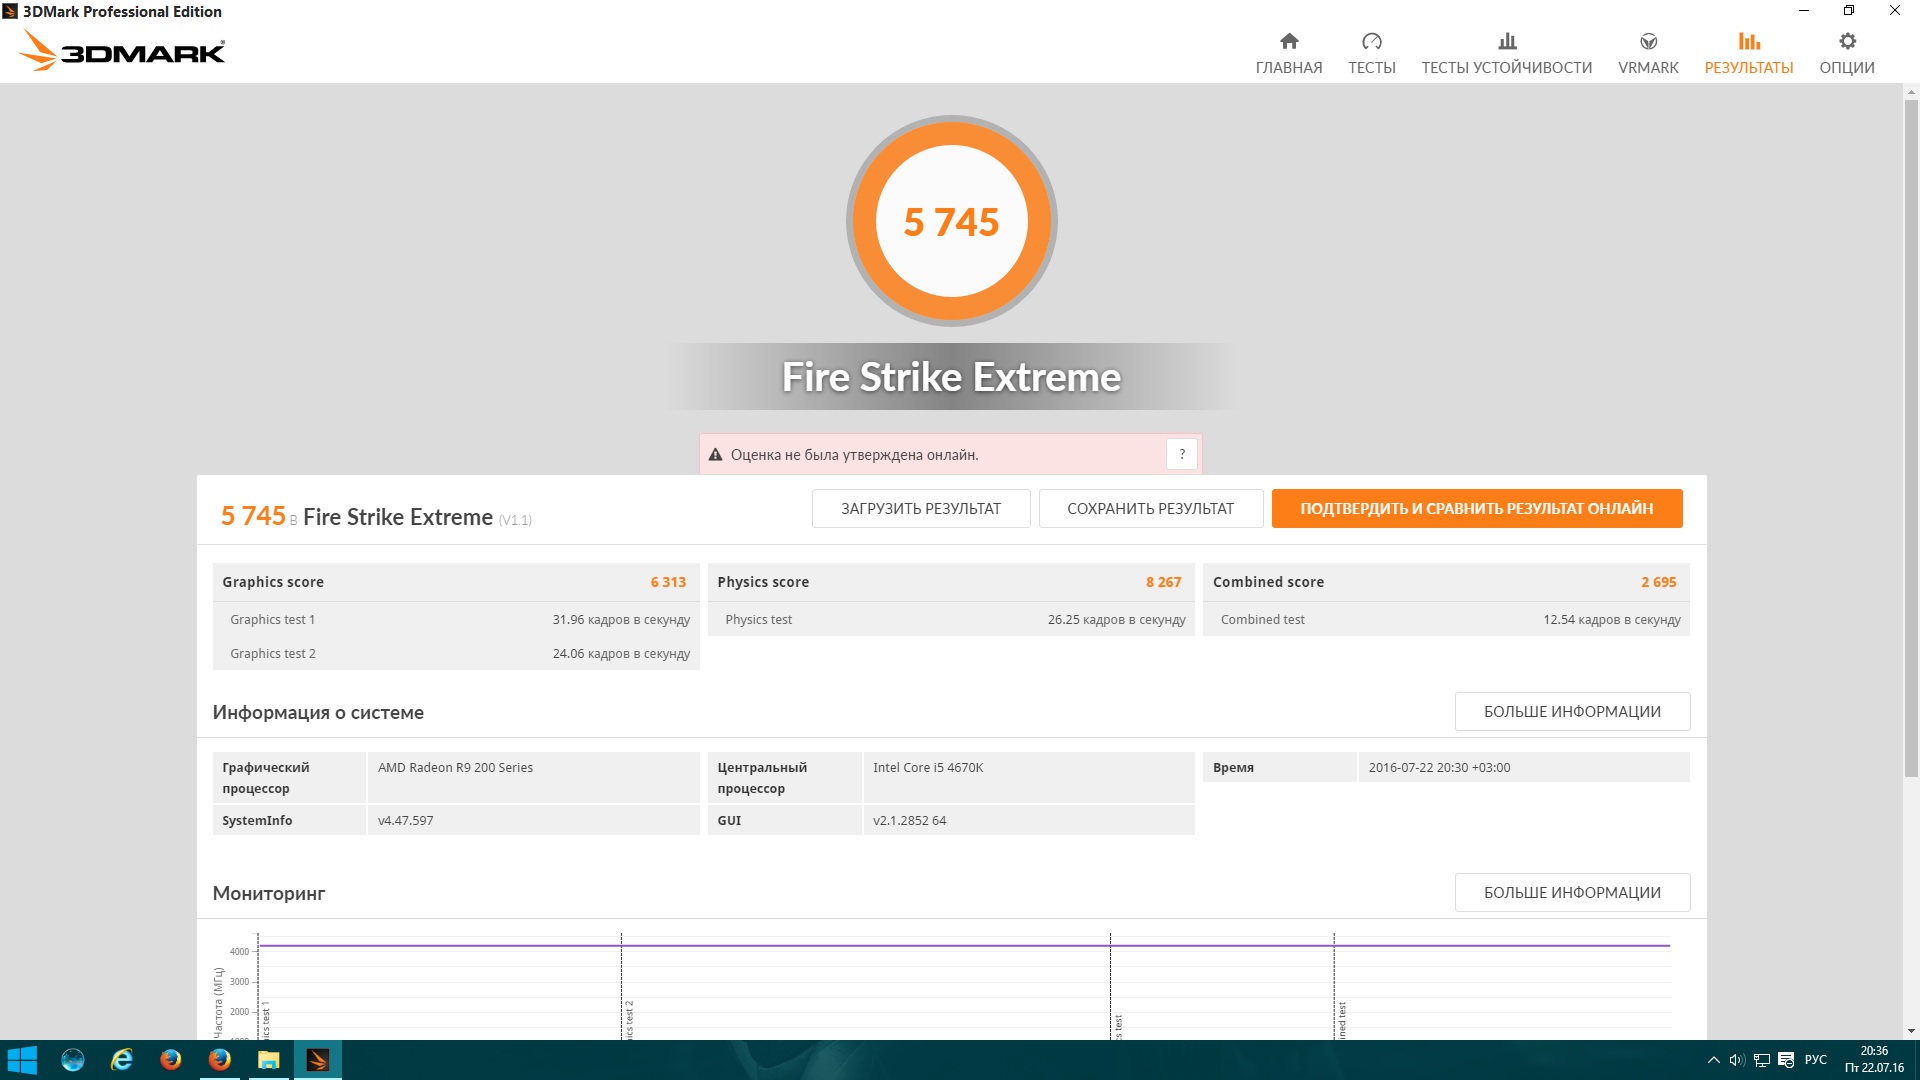This screenshot has height=1080, width=1920.
Task: Click the 3DMark taskbar icon
Action: tap(317, 1060)
